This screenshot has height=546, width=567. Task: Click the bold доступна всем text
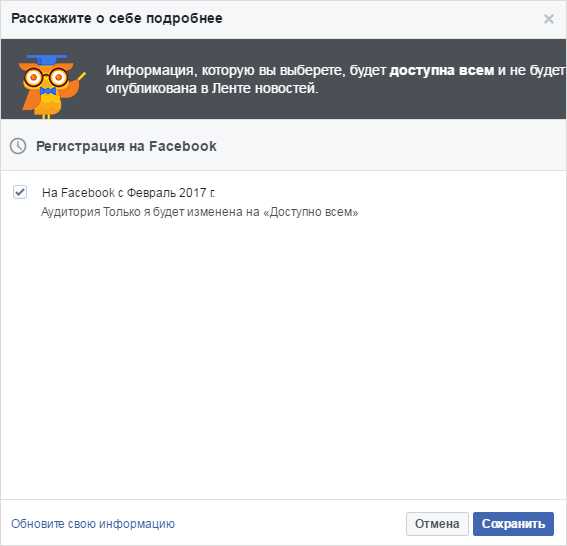click(x=442, y=70)
